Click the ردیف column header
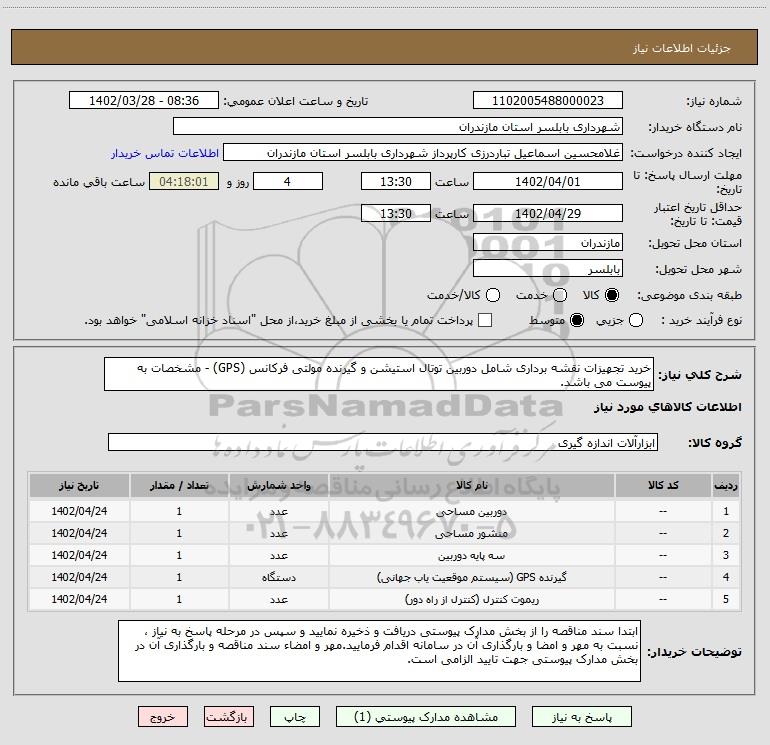 tap(726, 485)
